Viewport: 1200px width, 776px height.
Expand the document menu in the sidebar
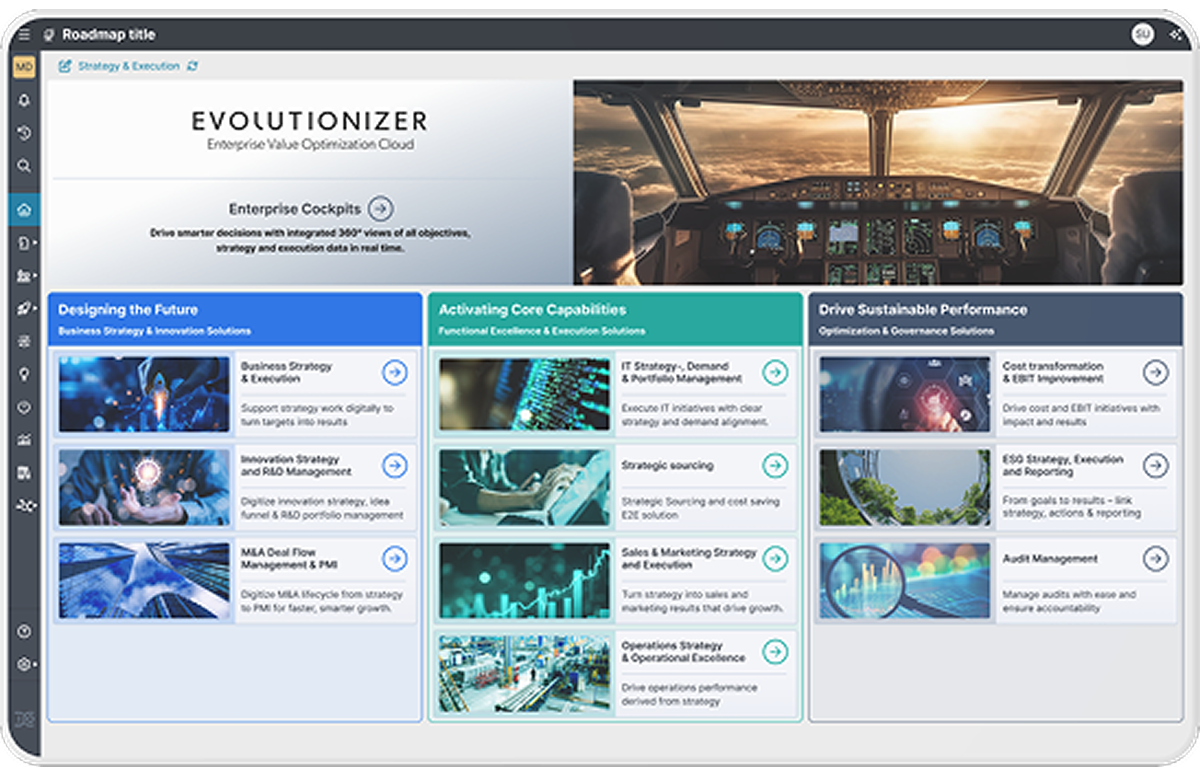pos(25,243)
